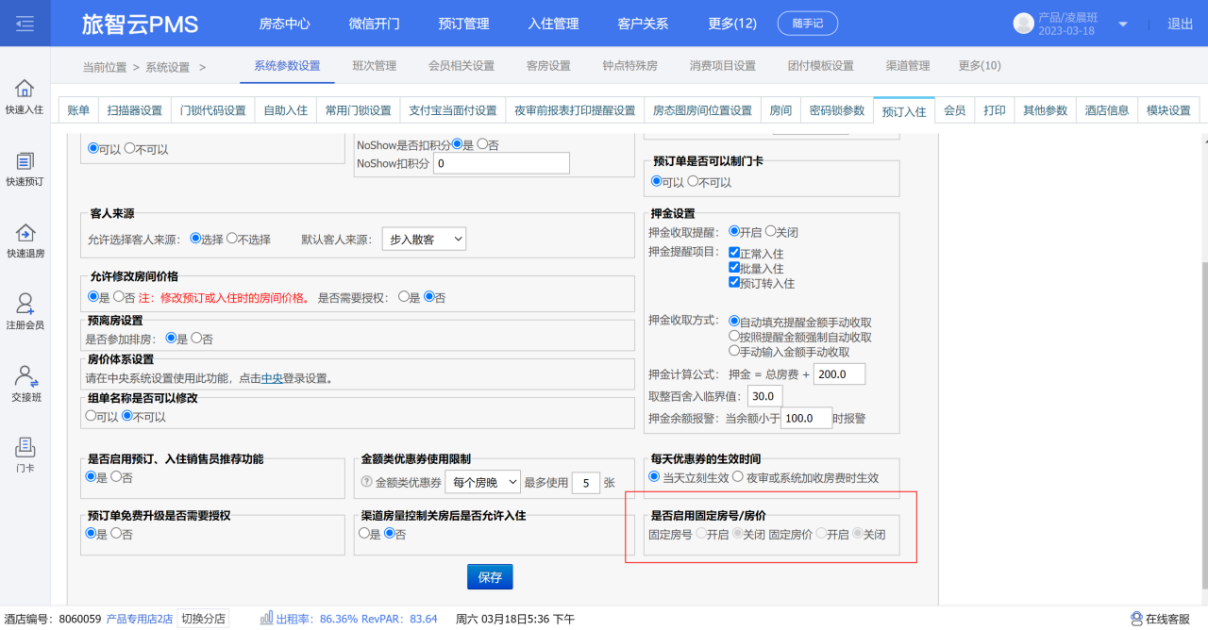Click the 最多使用 coupon count field
The image size is (1208, 630).
(x=585, y=482)
